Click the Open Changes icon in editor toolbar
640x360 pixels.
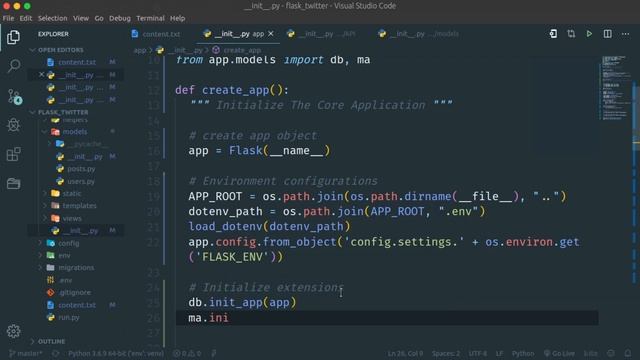(553, 34)
